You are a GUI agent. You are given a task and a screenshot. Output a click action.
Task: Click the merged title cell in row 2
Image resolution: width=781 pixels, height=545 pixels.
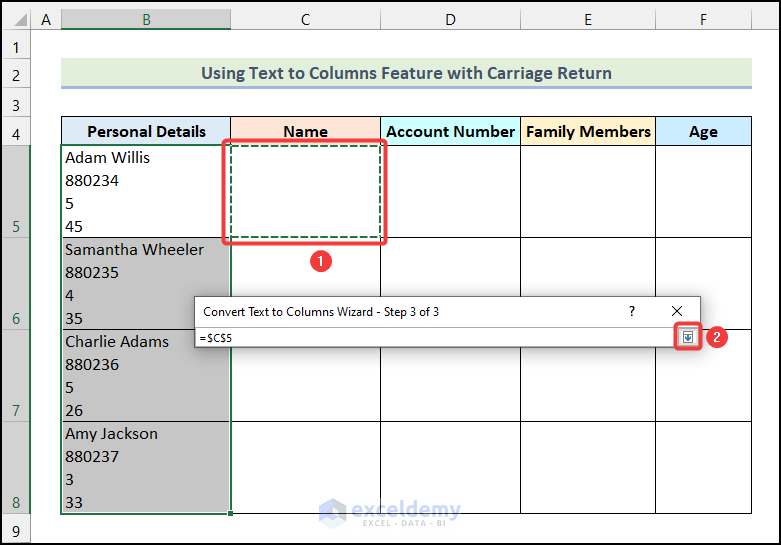point(406,73)
